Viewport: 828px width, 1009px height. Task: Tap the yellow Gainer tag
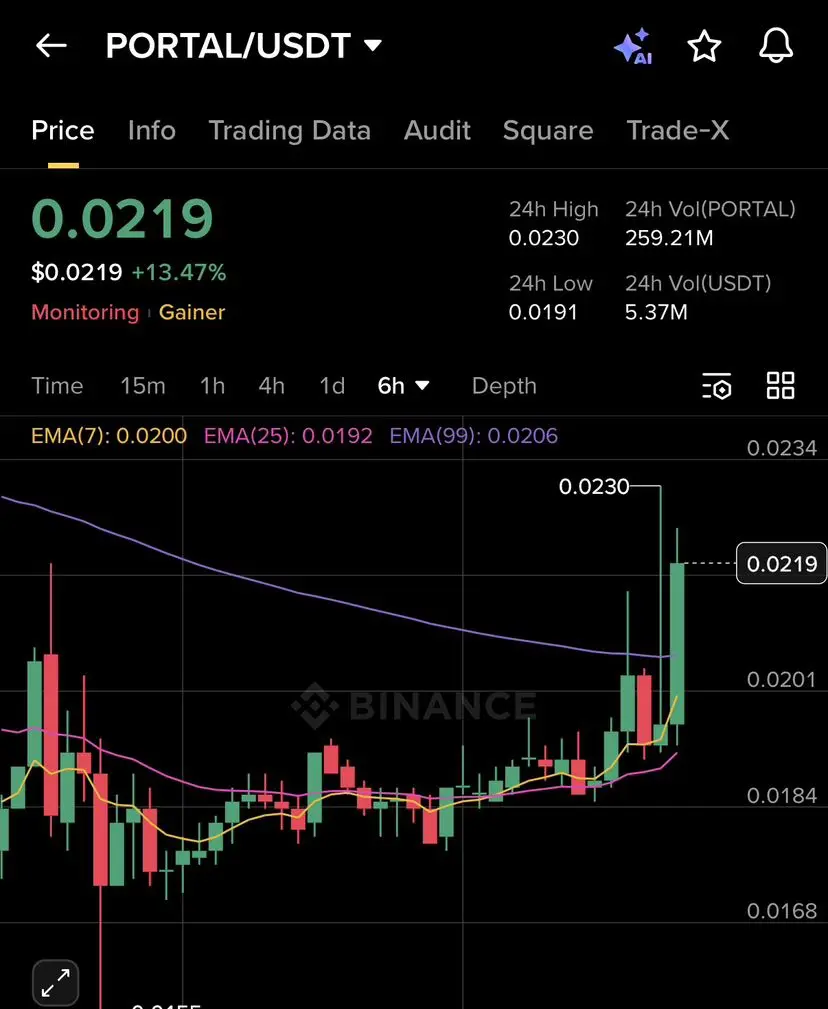pyautogui.click(x=192, y=313)
